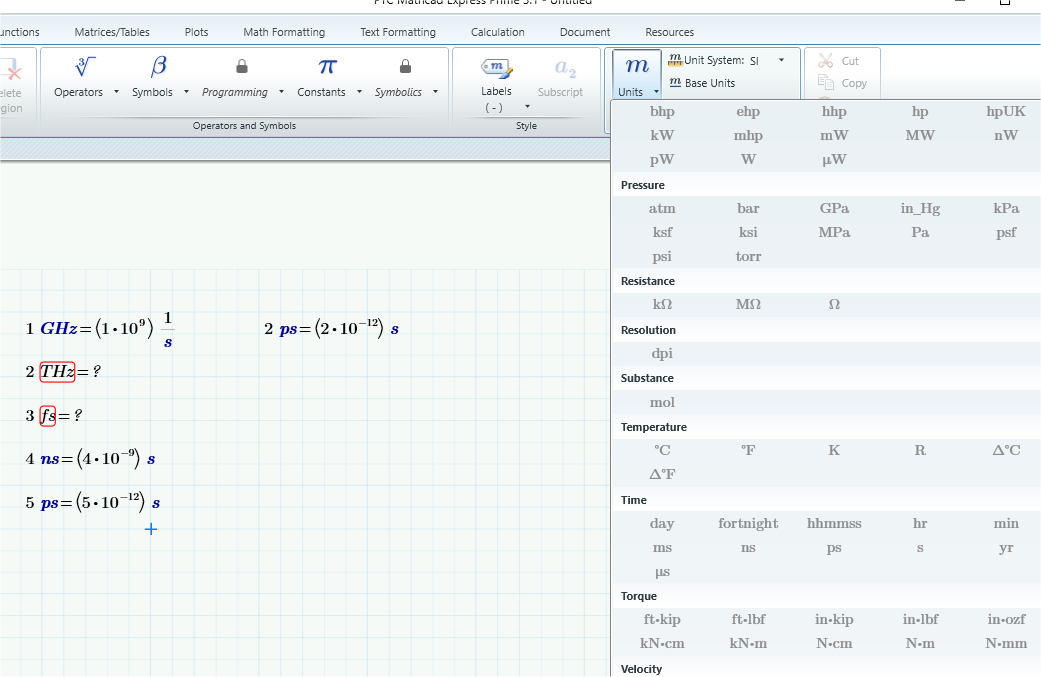Click the Subscript a2 icon
This screenshot has width=1041, height=677.
[x=565, y=68]
